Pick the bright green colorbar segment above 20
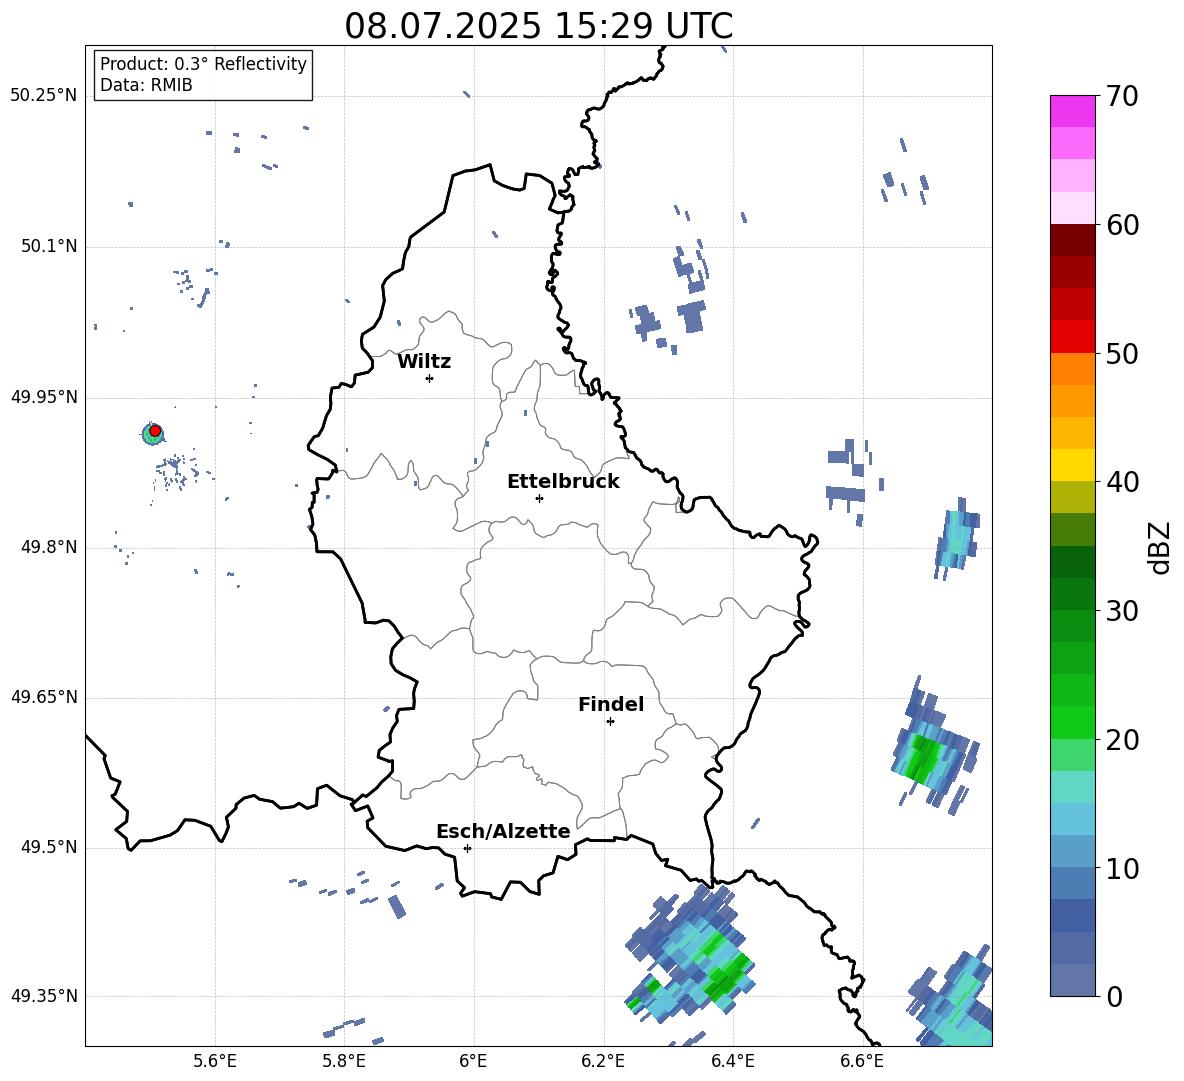Screen dimensions: 1184x1081 (1072, 722)
